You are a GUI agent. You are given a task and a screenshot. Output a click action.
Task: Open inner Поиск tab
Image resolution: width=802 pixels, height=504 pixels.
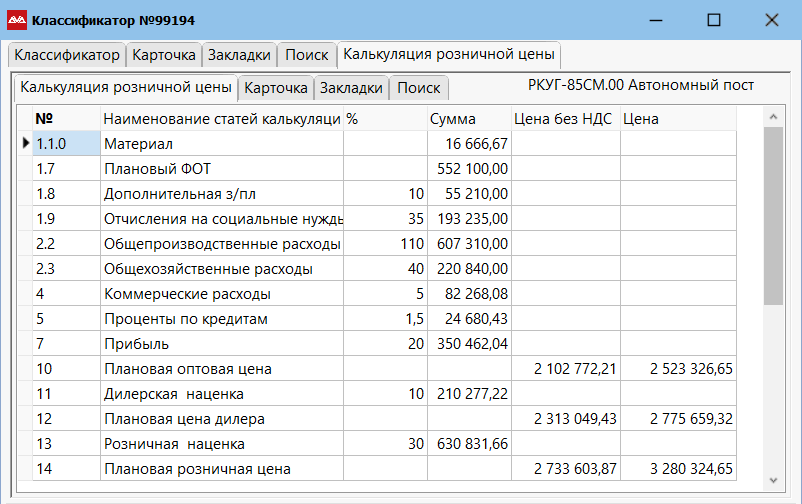pos(418,88)
